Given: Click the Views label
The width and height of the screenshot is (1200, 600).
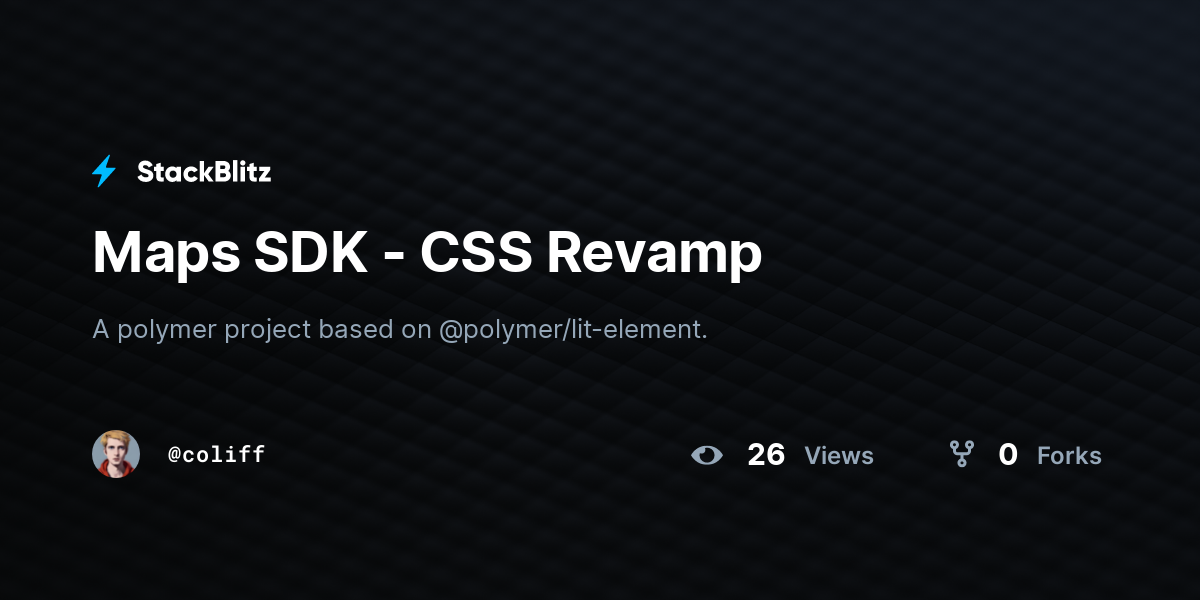Looking at the screenshot, I should click(x=839, y=456).
